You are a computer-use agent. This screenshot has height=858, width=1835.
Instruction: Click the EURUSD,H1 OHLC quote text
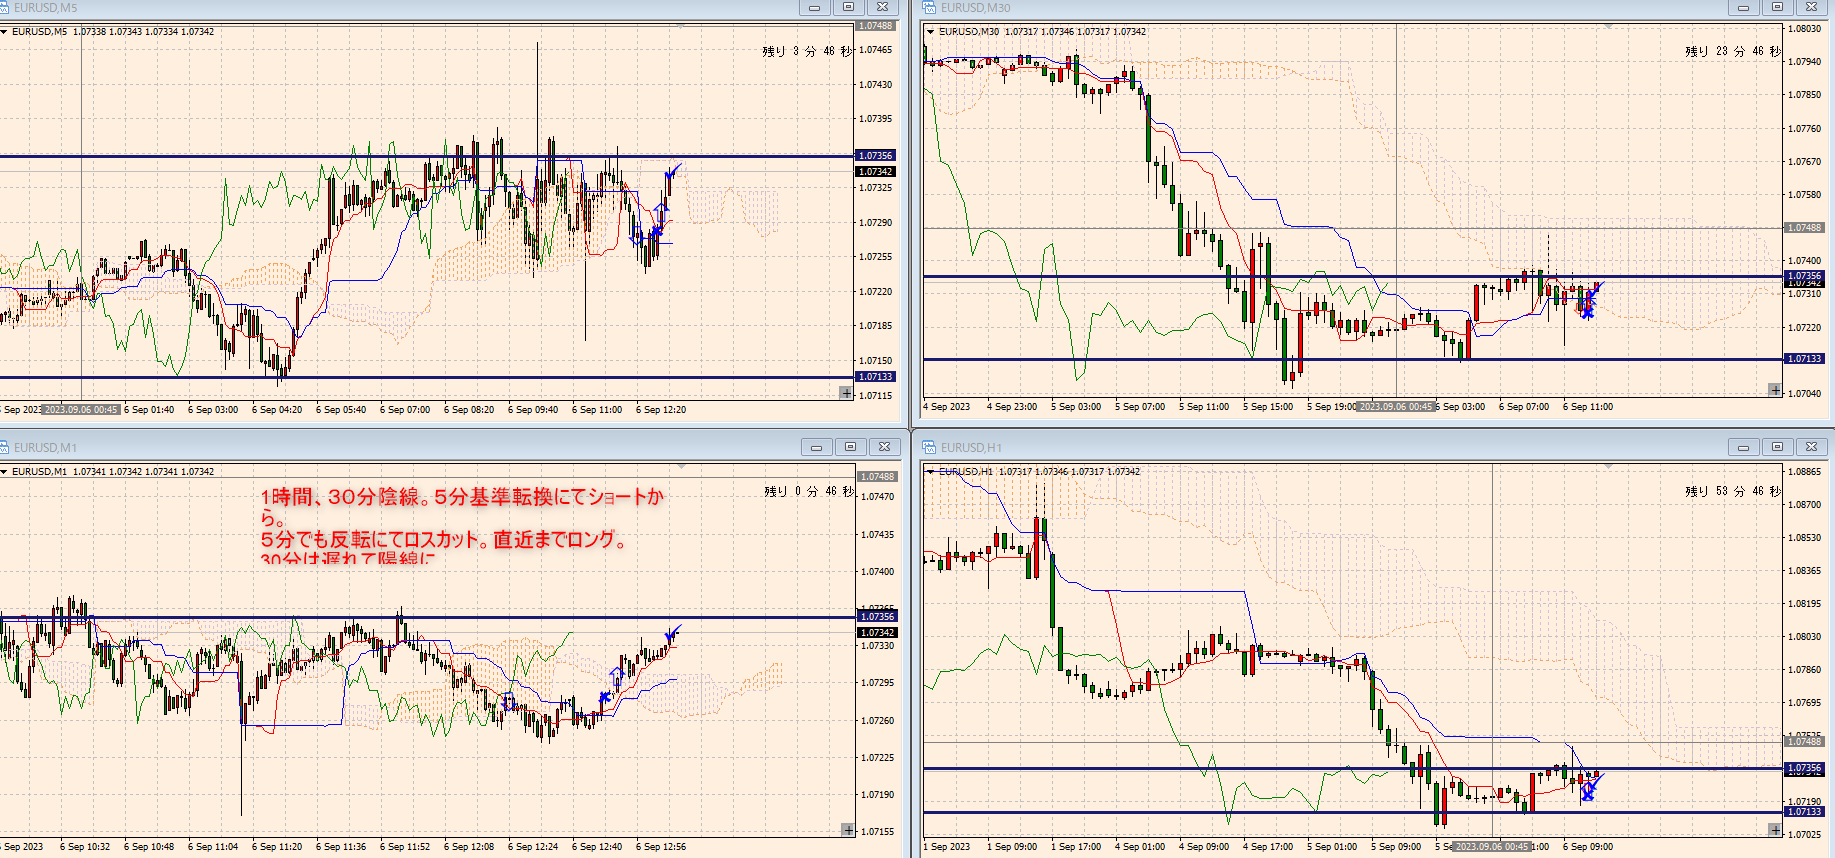click(x=1040, y=472)
